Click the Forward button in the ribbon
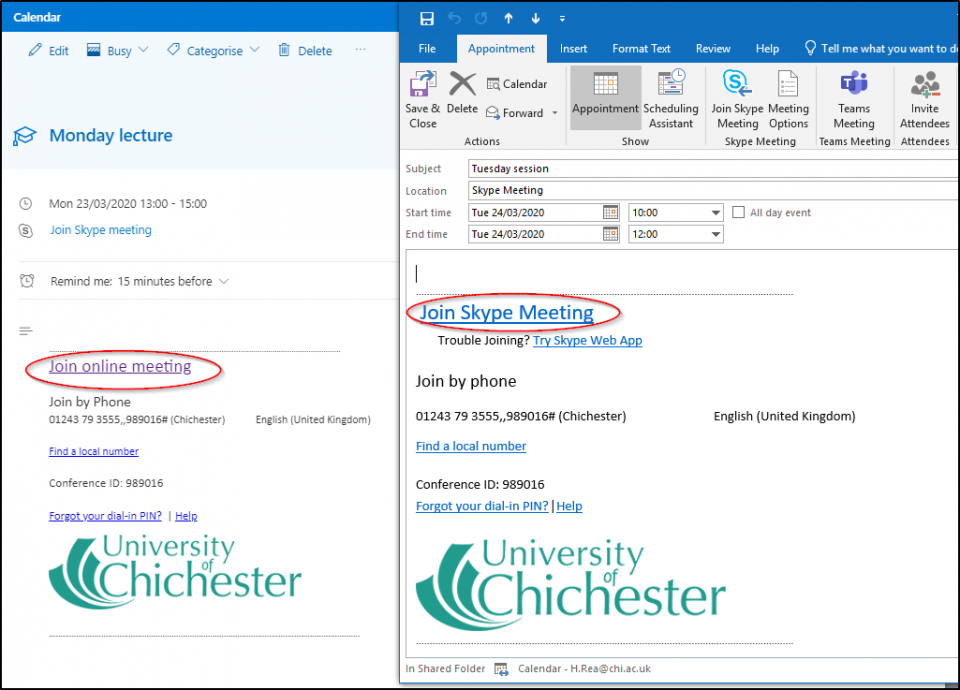960x690 pixels. [515, 113]
